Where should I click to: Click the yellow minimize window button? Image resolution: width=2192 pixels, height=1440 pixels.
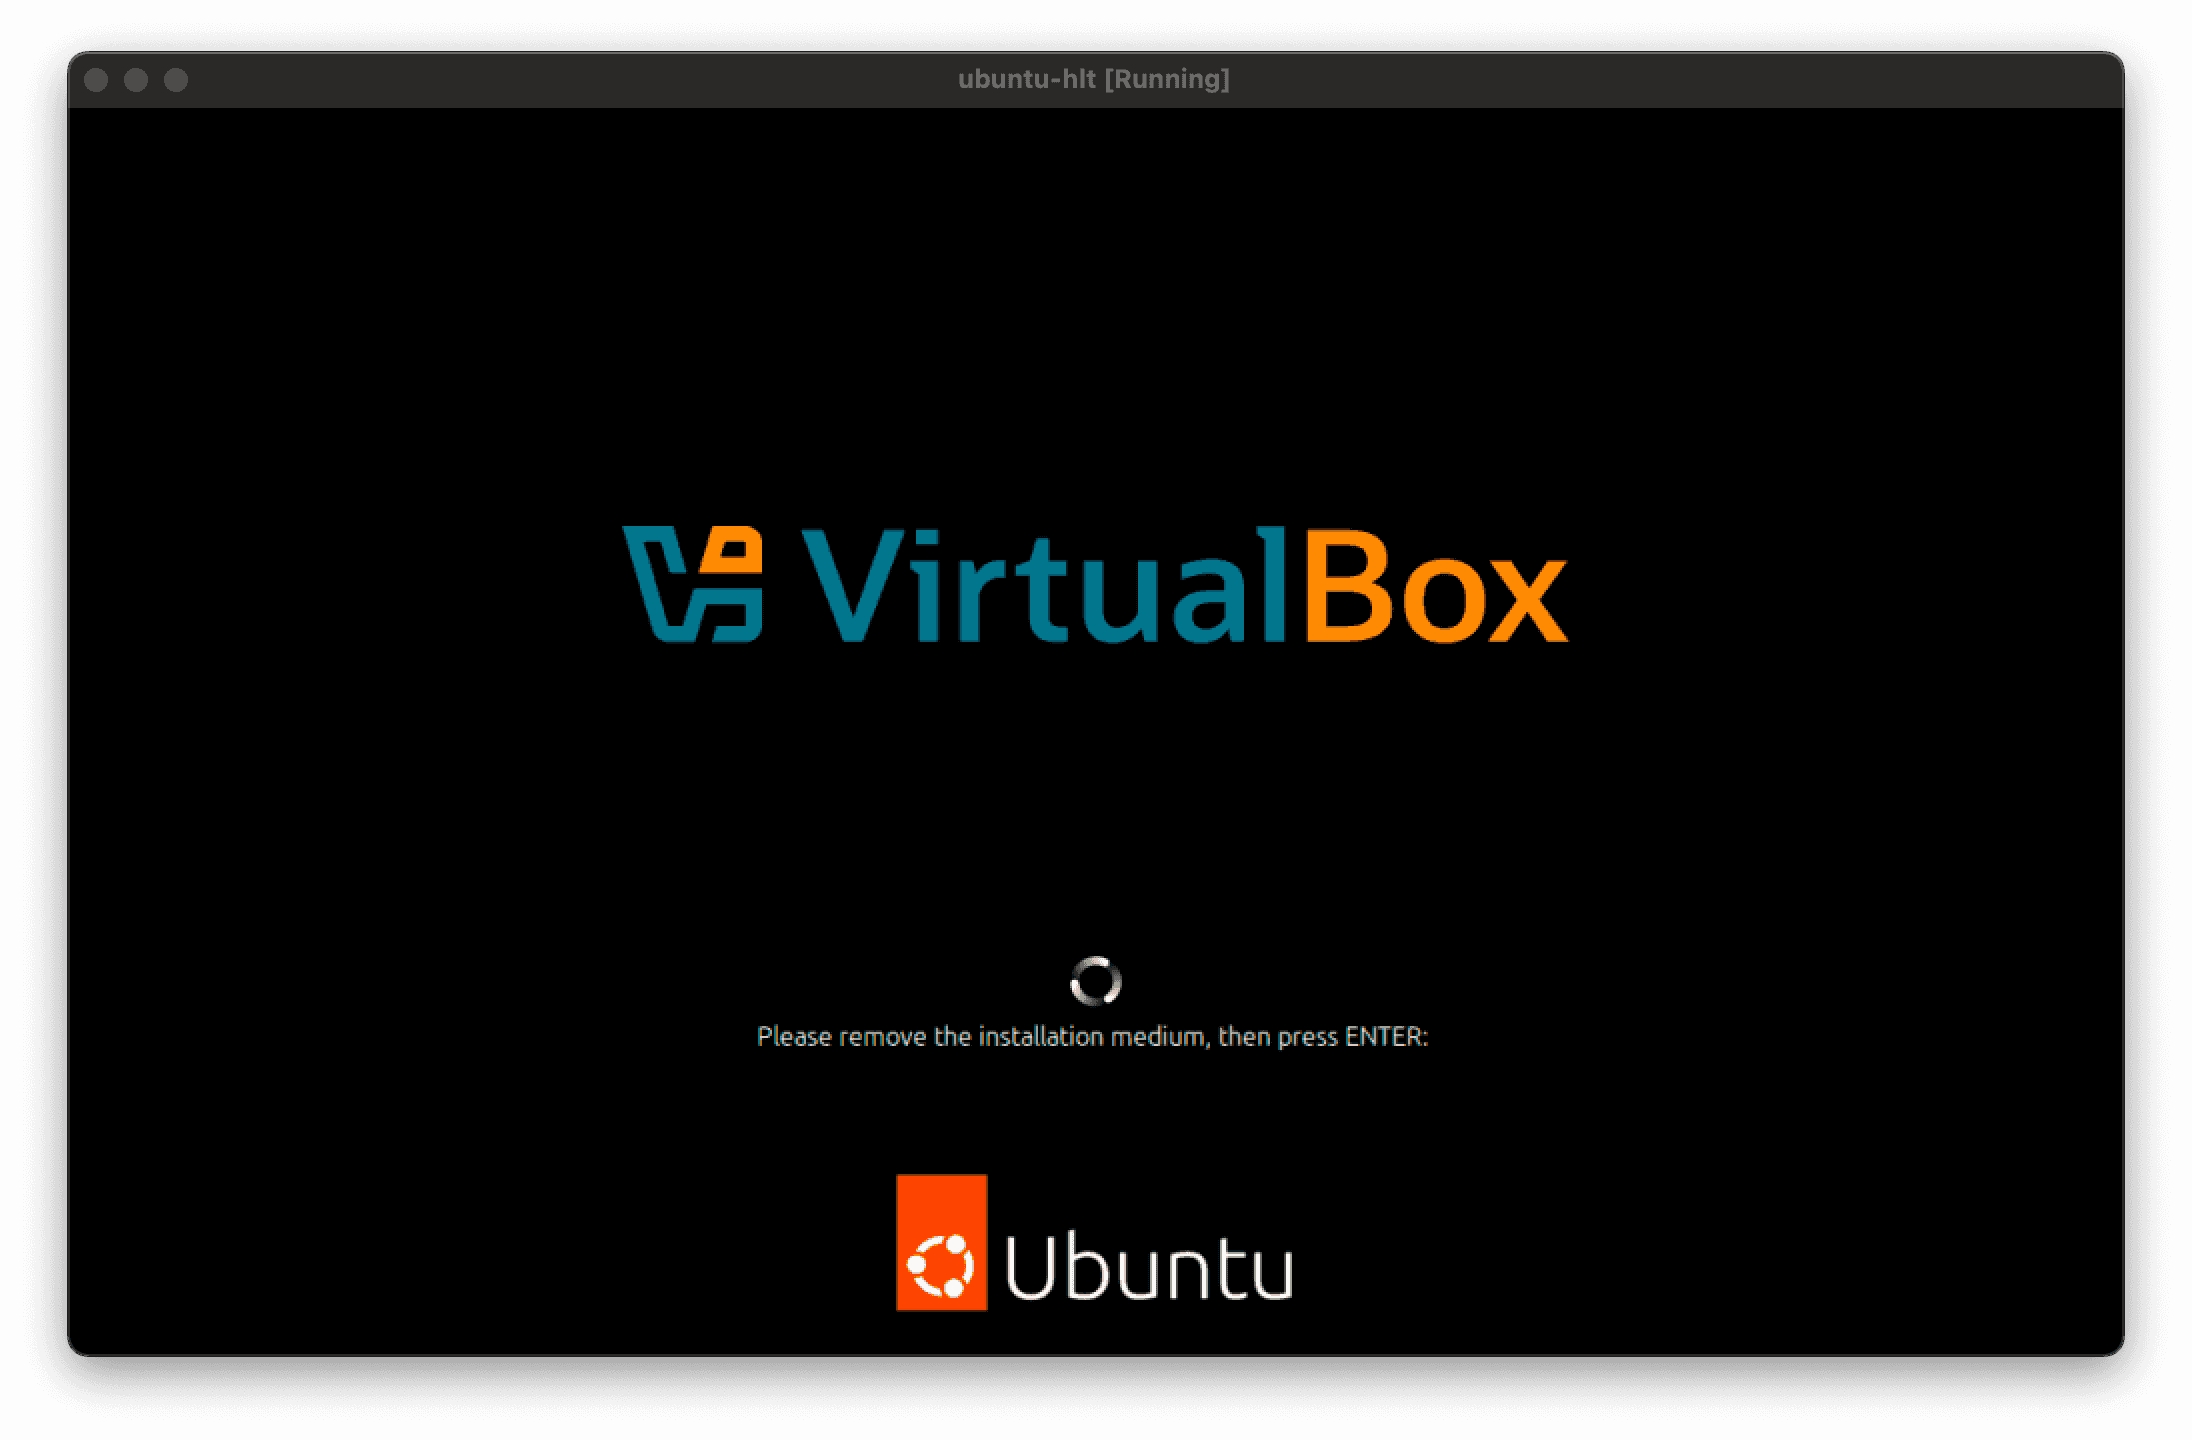(x=136, y=80)
